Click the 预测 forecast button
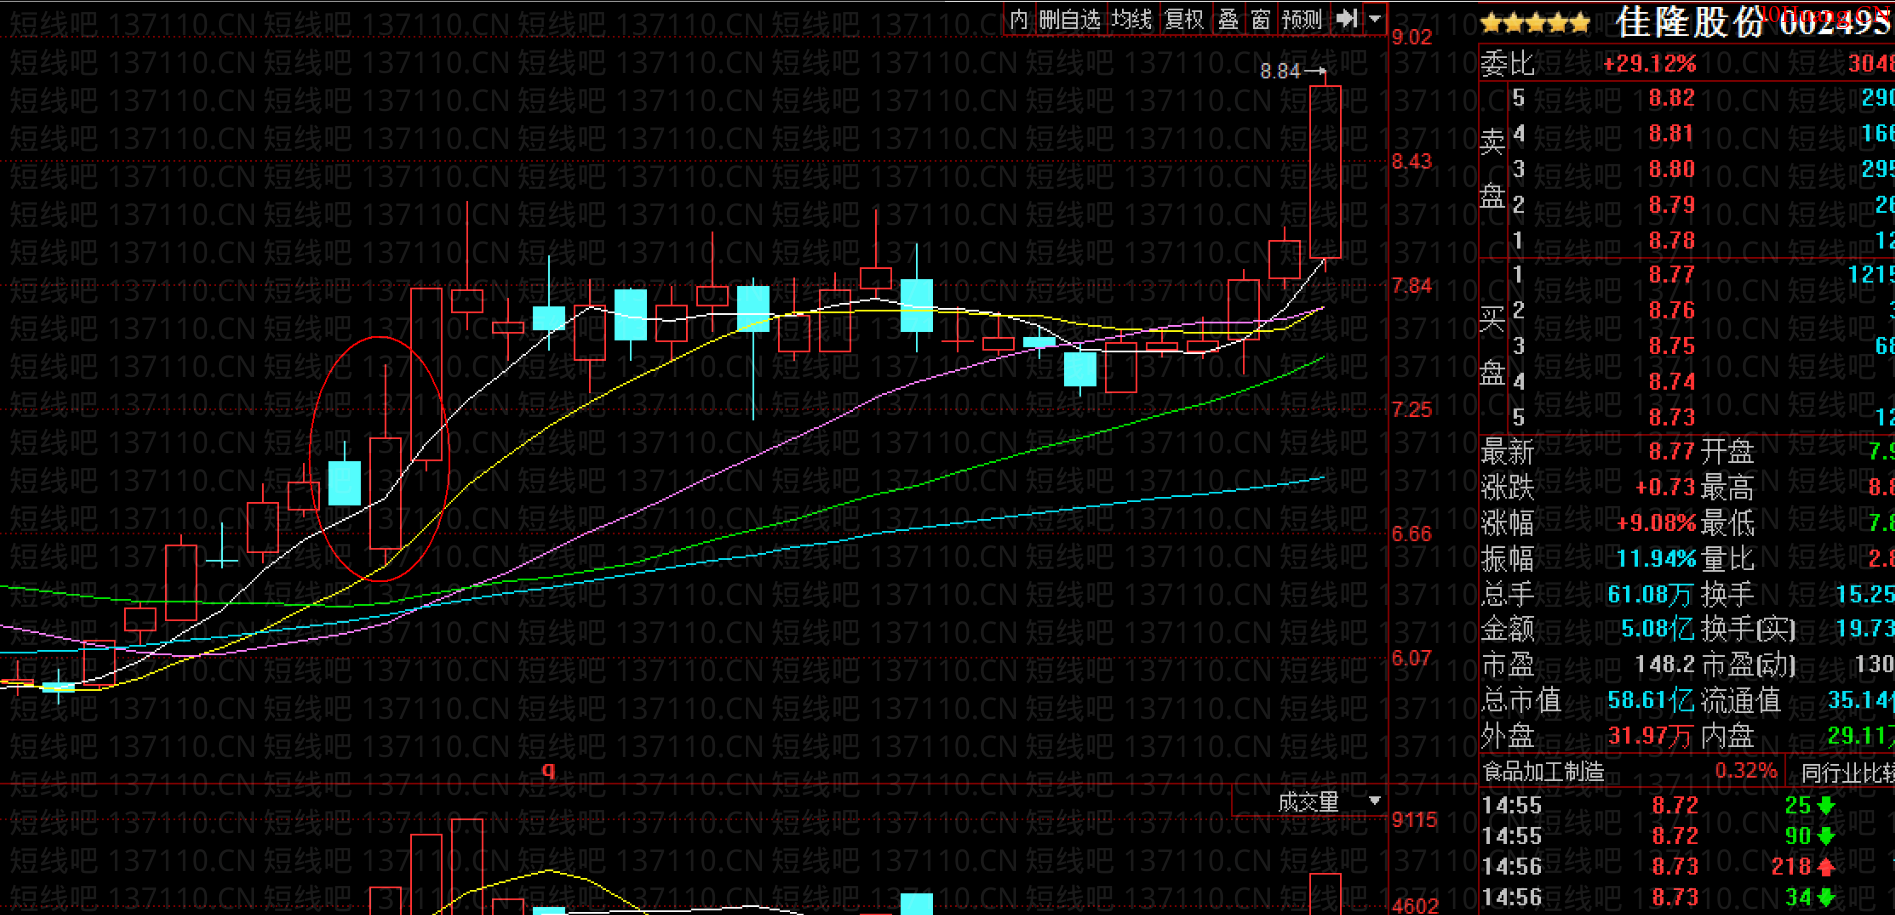Screen dimensions: 1895x915 tap(1302, 19)
